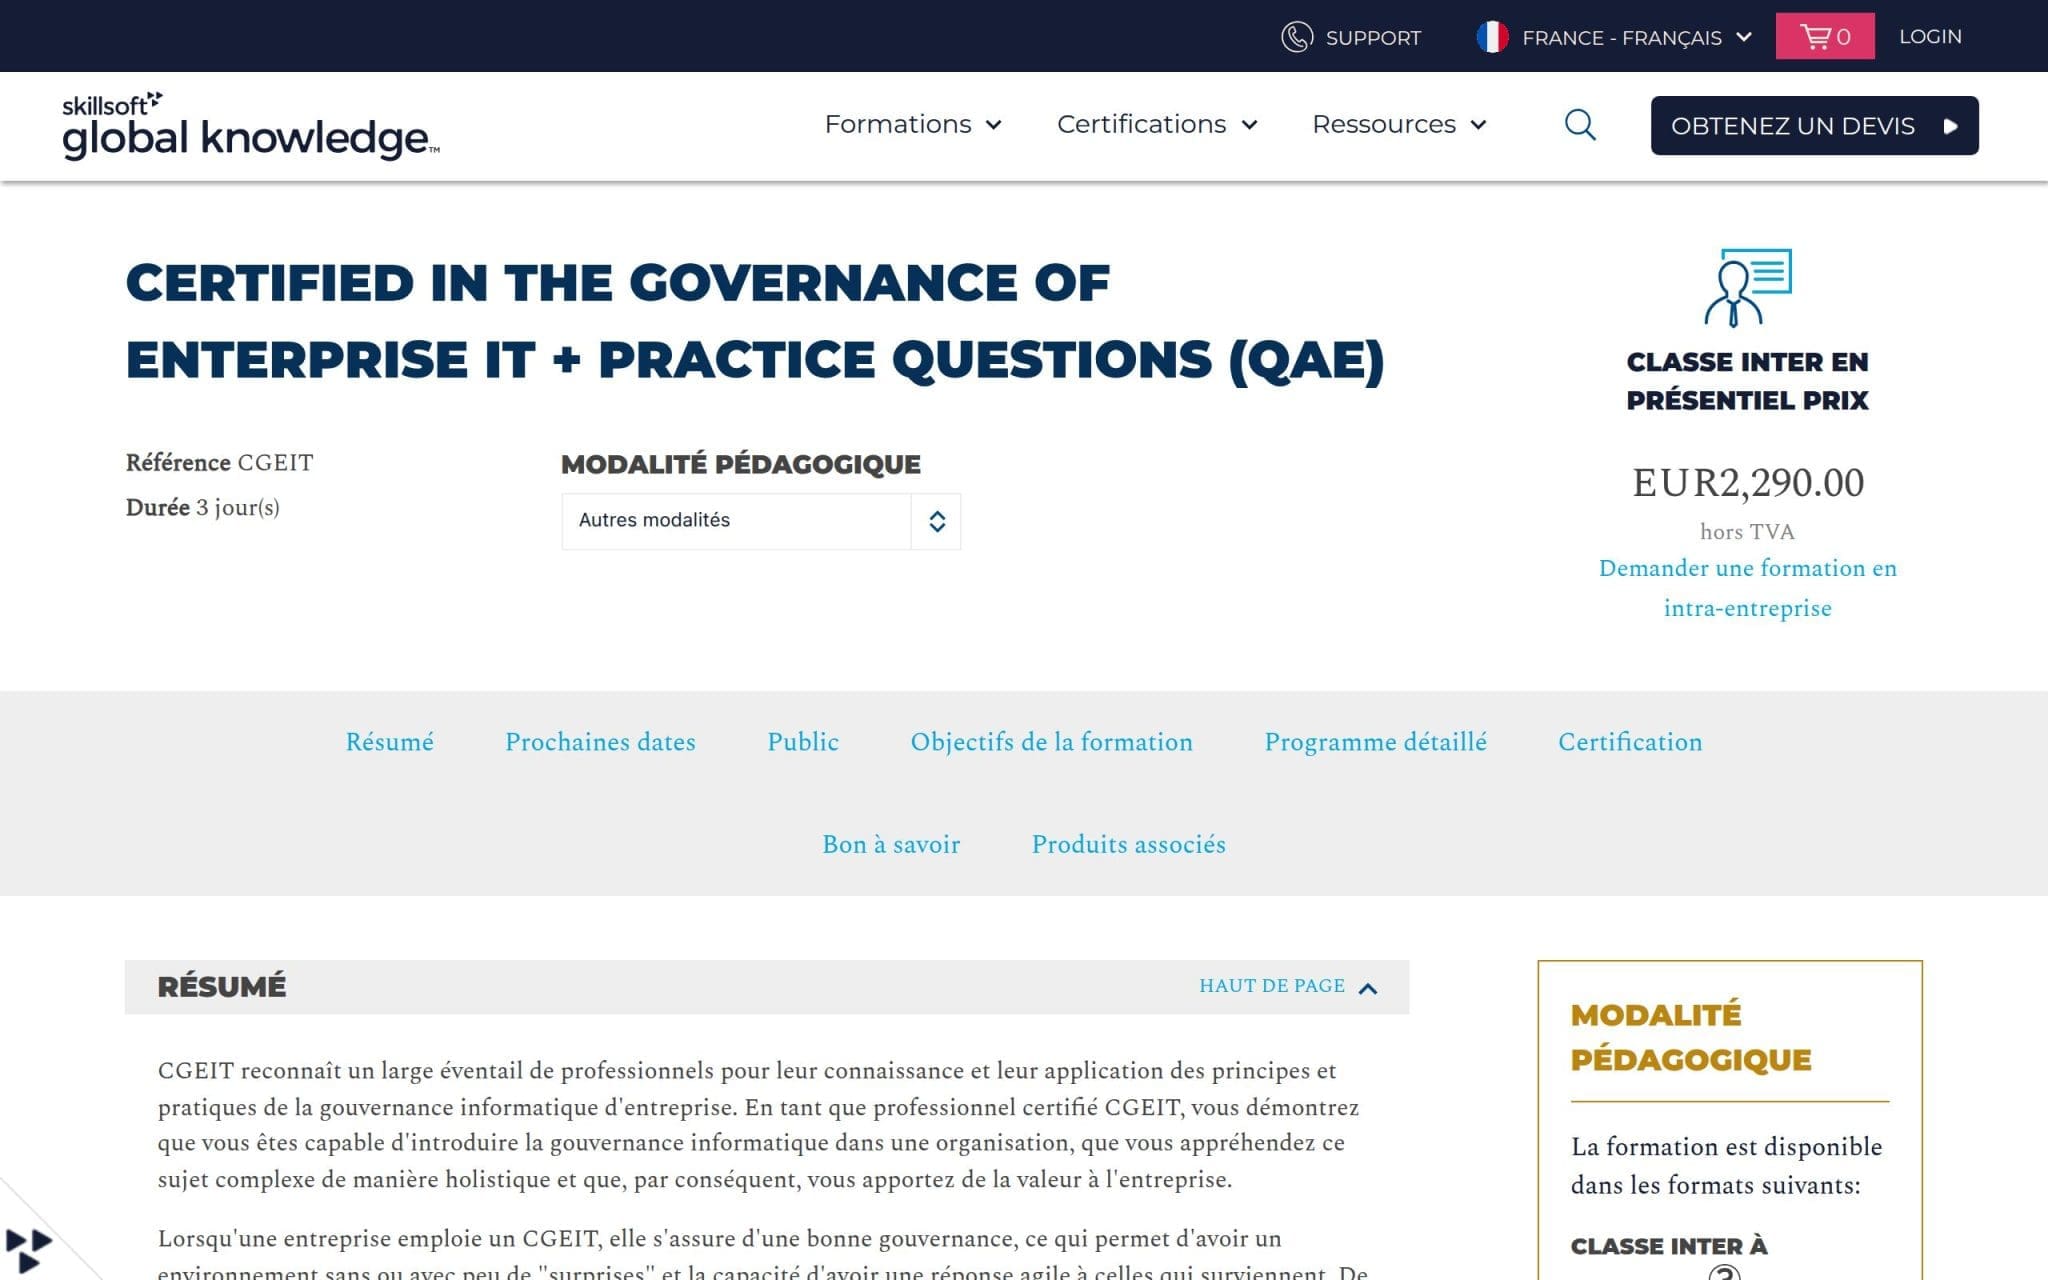
Task: Click the Support phone icon
Action: click(1296, 37)
